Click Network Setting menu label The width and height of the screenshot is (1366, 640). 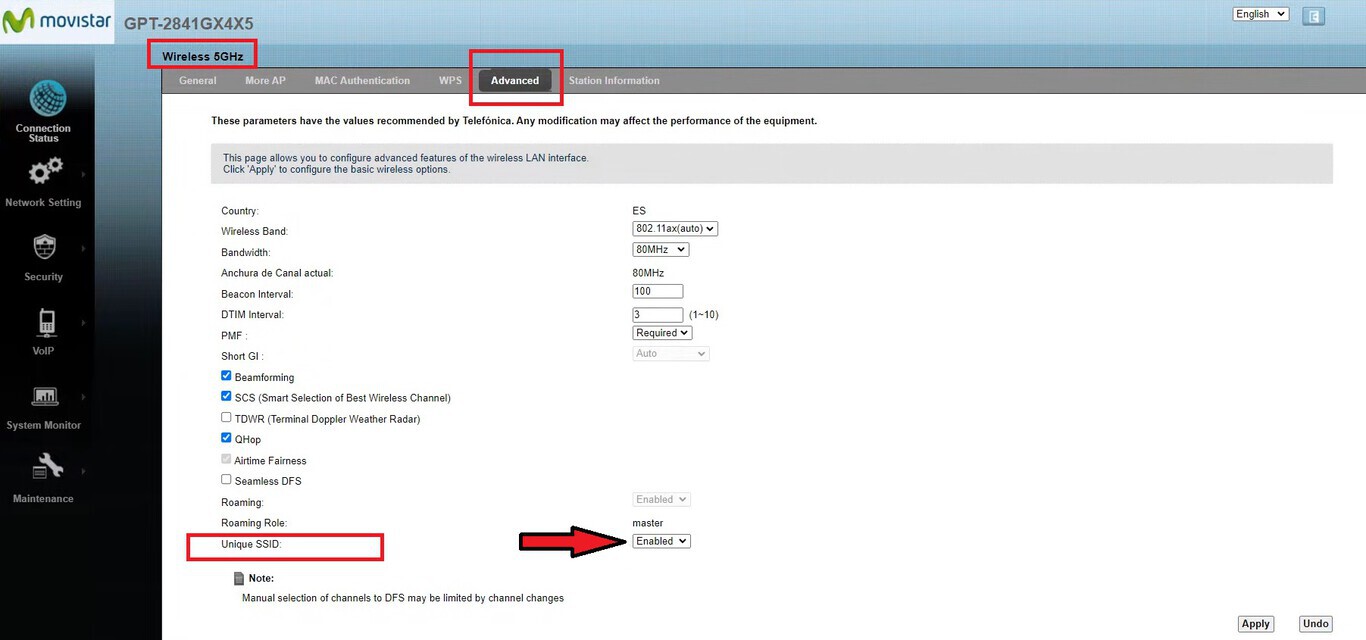click(x=43, y=202)
